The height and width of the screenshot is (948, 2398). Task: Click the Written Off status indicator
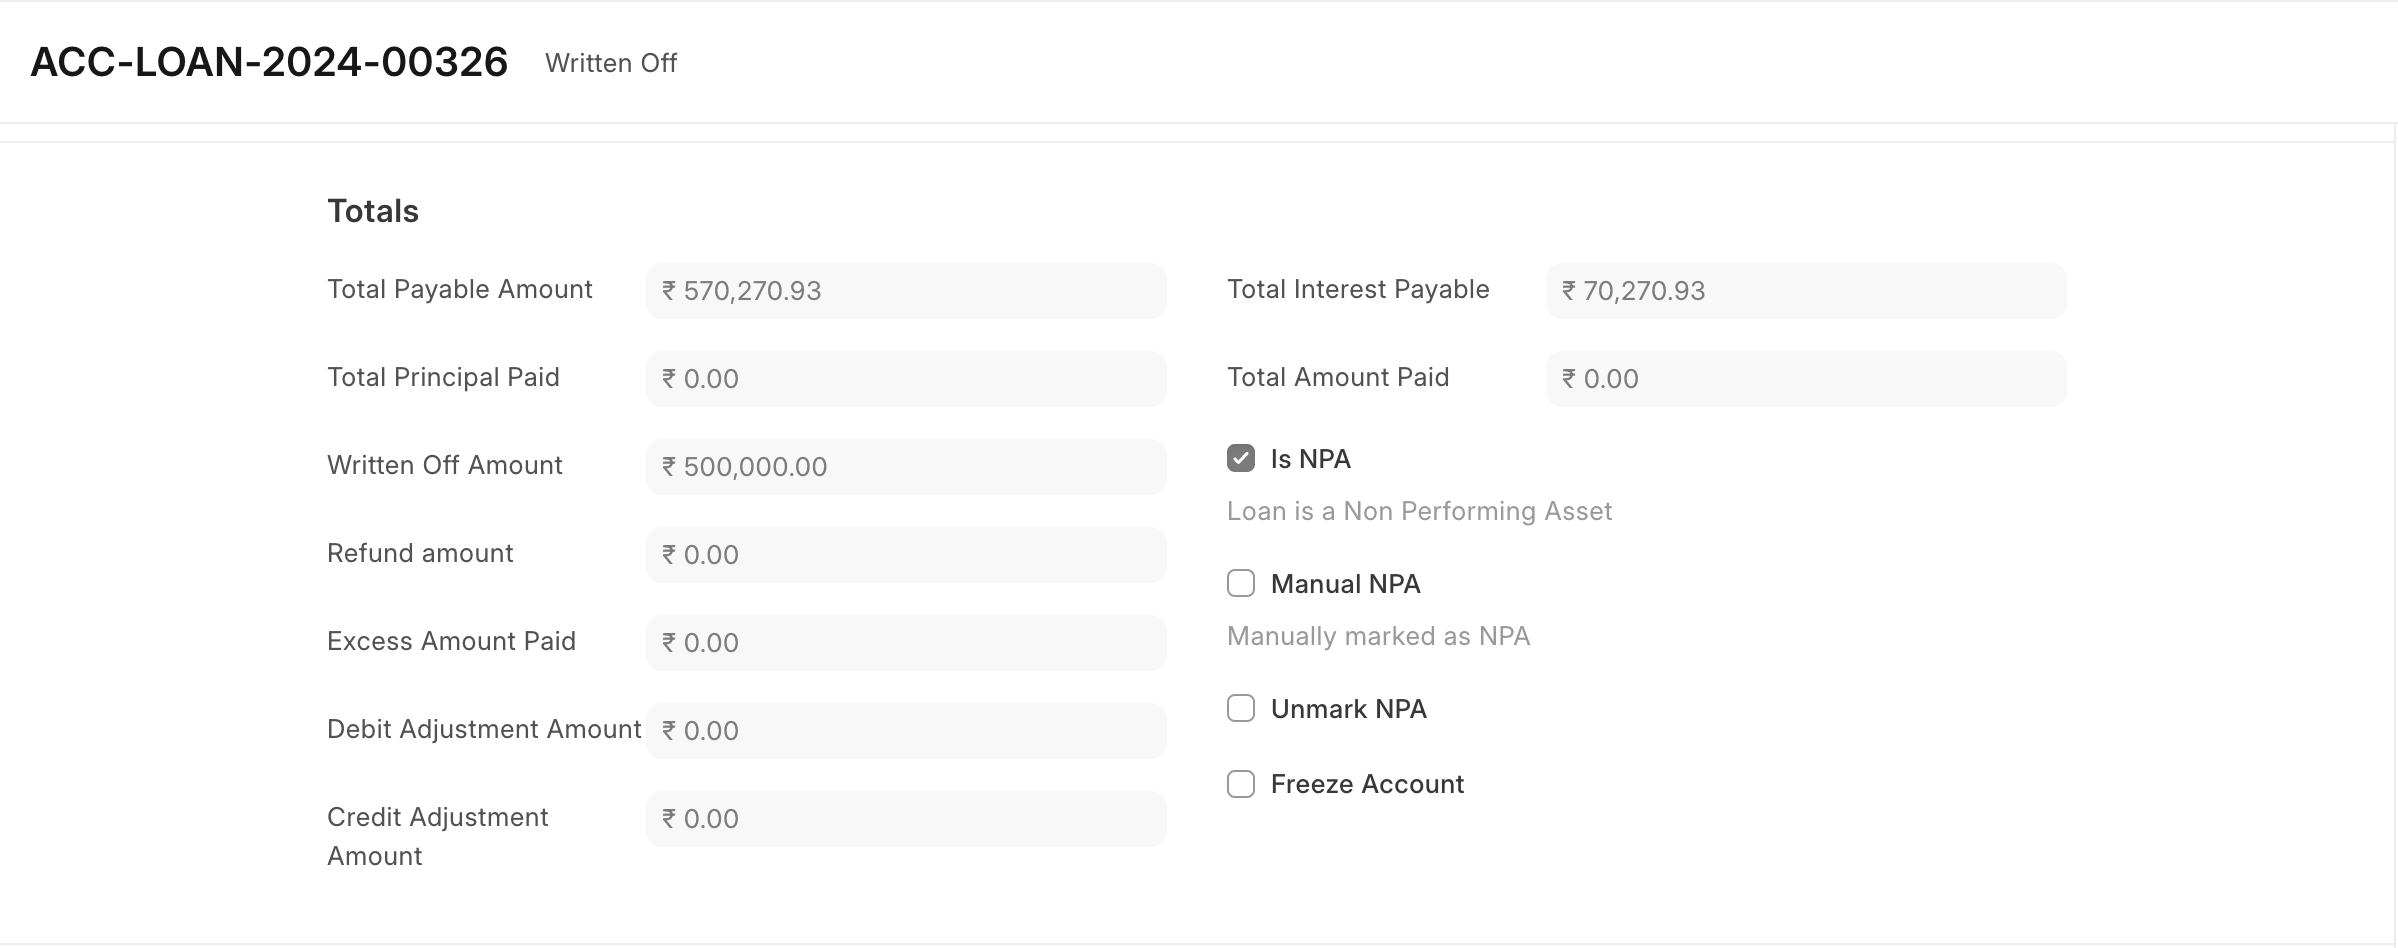point(611,63)
